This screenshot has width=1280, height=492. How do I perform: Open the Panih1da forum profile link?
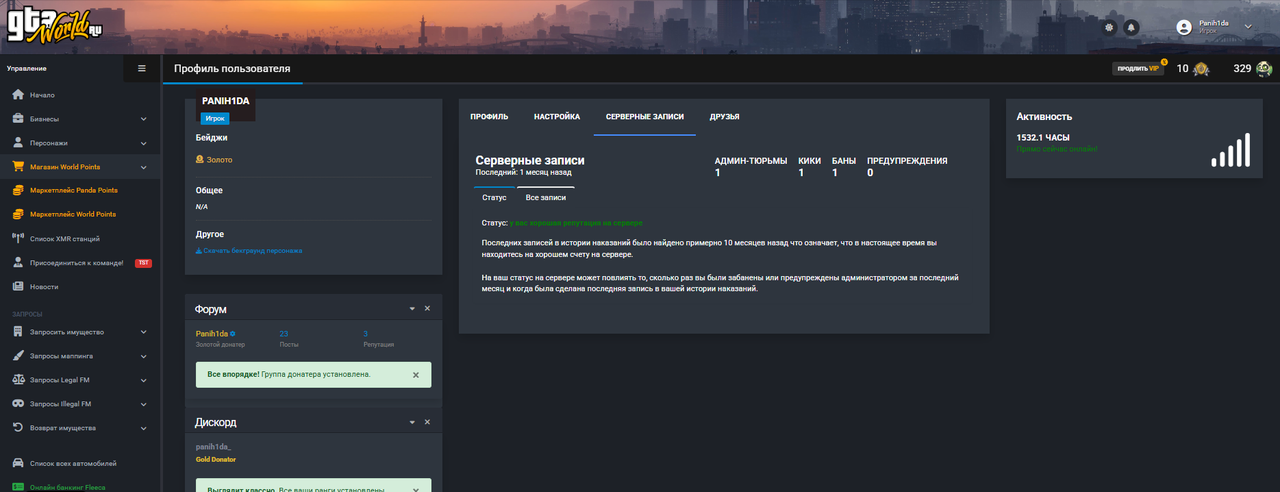(x=212, y=333)
